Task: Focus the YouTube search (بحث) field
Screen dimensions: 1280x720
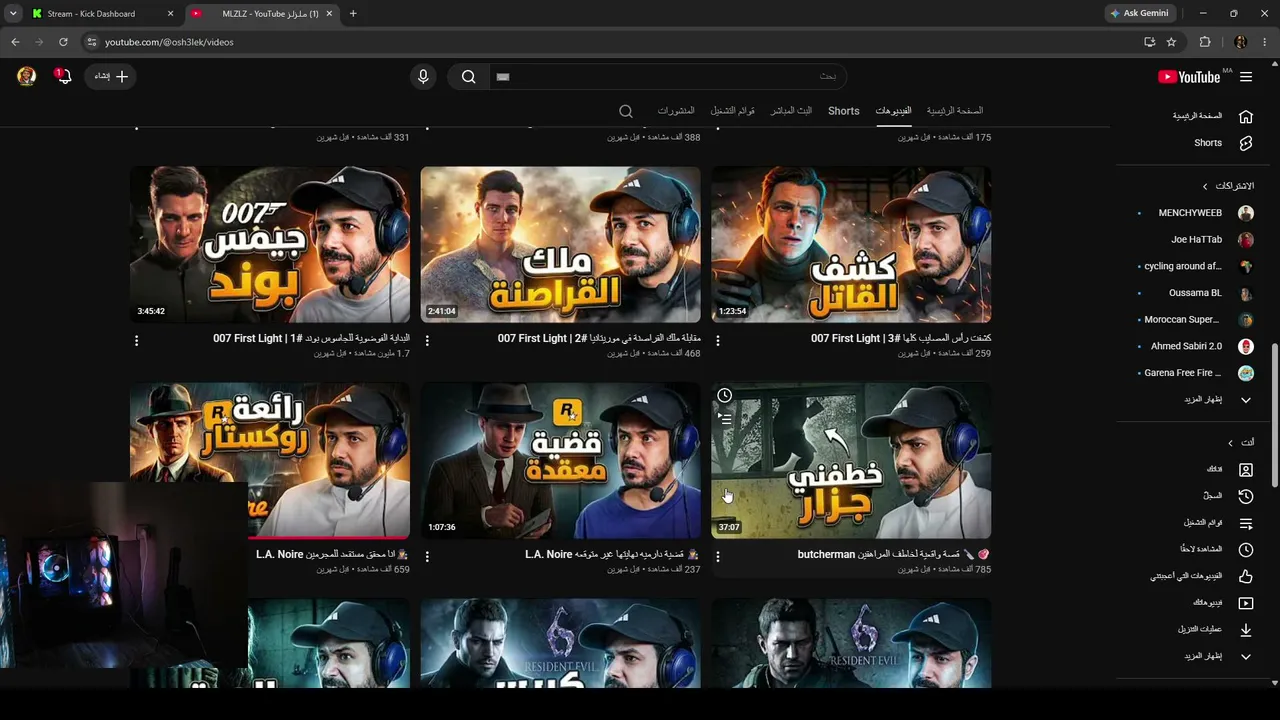Action: (668, 77)
